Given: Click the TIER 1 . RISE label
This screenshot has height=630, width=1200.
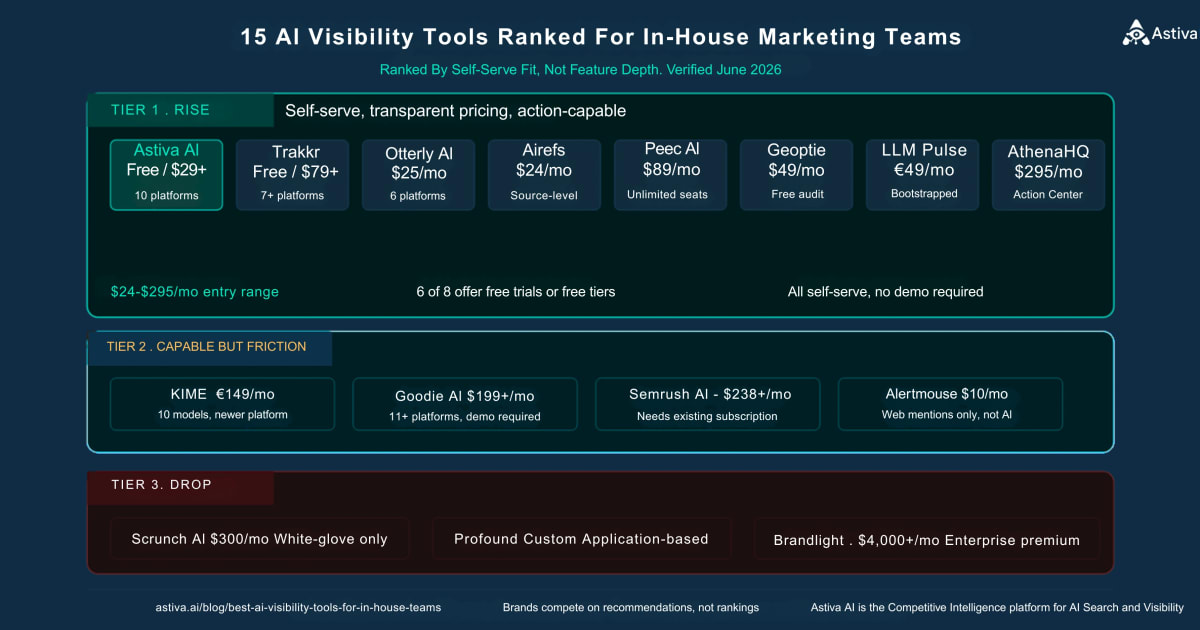Looking at the screenshot, I should tap(161, 110).
